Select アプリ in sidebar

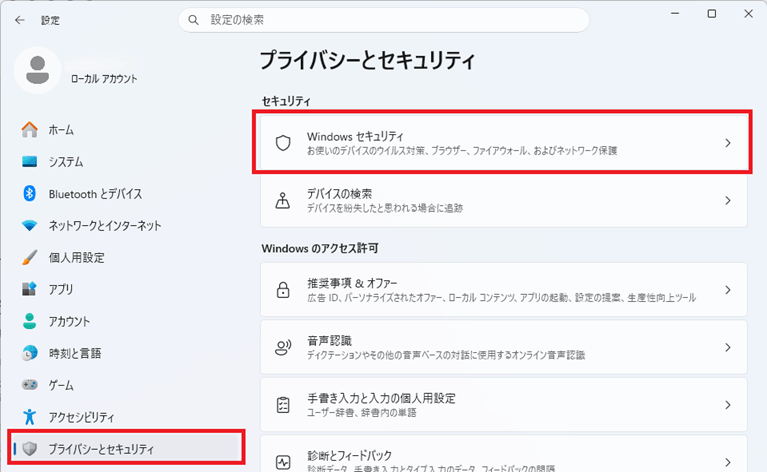point(126,289)
